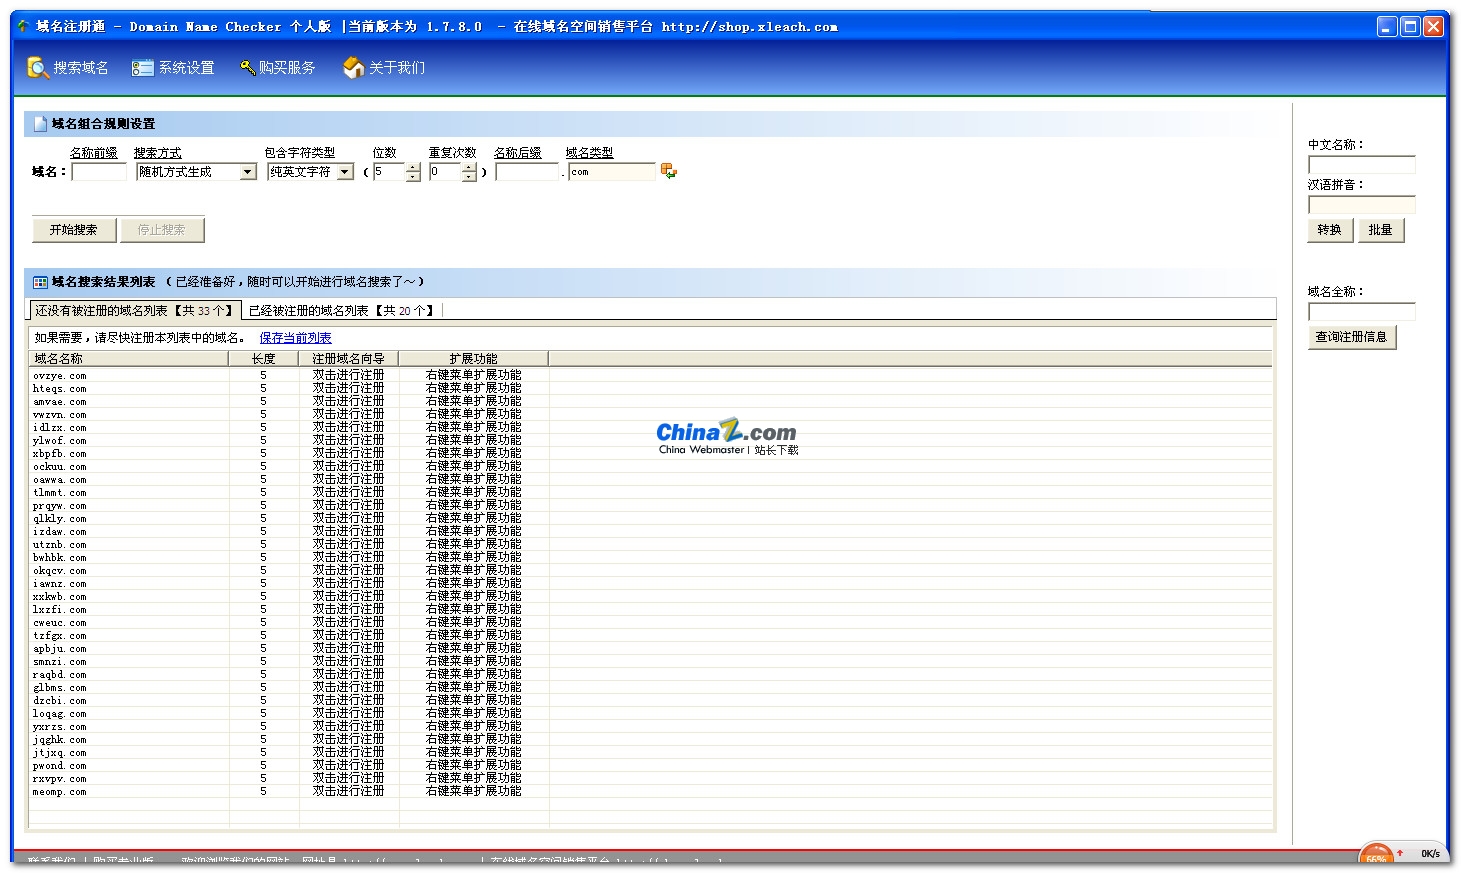Select the xxkwb.com row
This screenshot has width=1461, height=873.
pyautogui.click(x=650, y=596)
